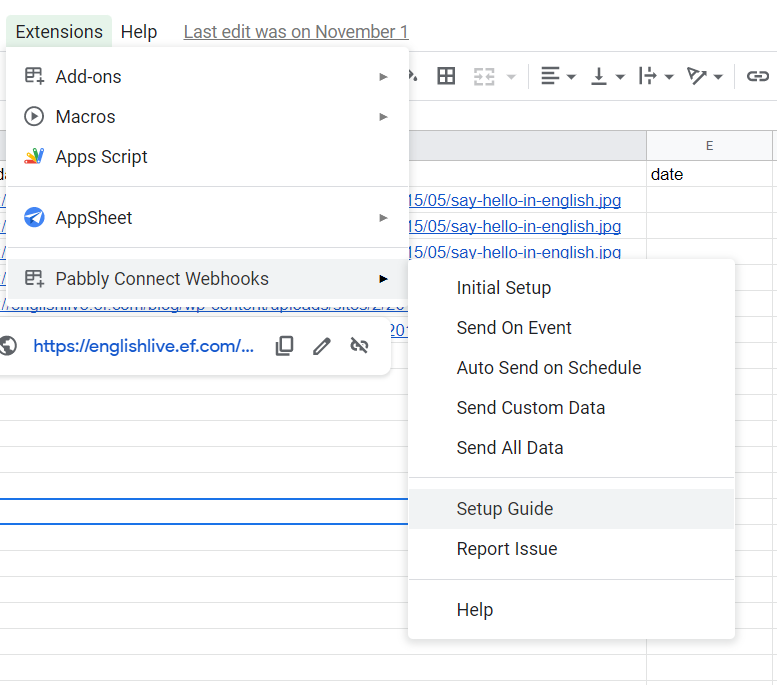Viewport: 777px width, 685px height.
Task: Expand the Pabbly Connect Webhooks submenu arrow
Action: 383,279
